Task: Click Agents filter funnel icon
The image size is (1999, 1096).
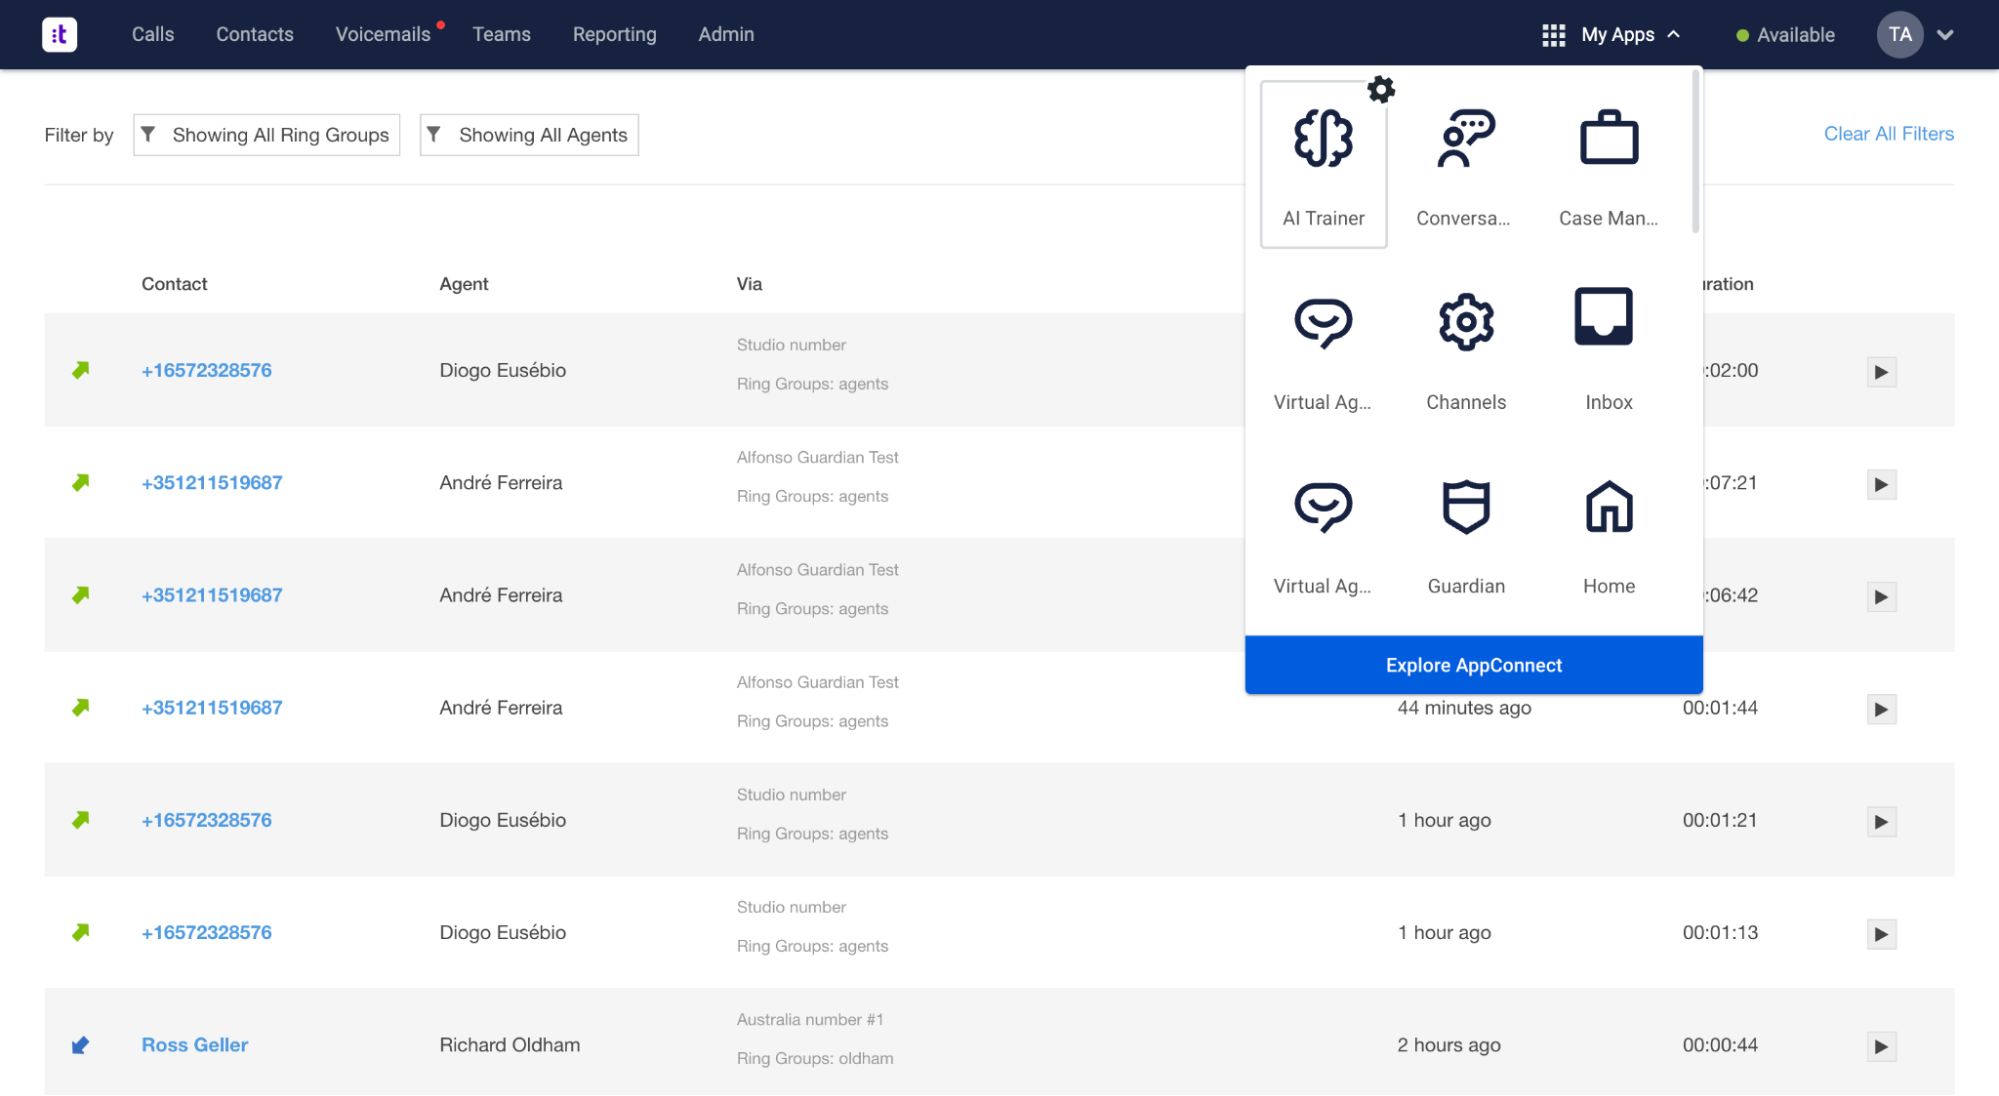Action: [x=434, y=134]
